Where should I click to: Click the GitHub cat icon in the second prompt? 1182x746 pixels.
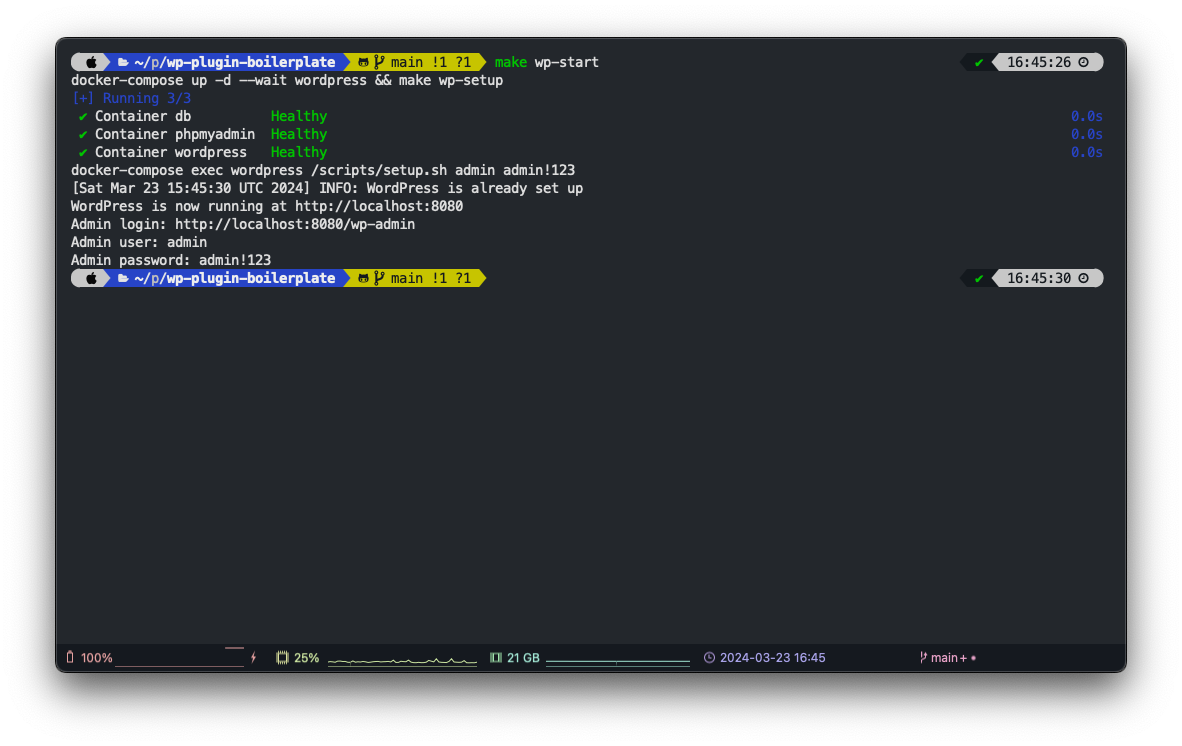click(x=363, y=279)
